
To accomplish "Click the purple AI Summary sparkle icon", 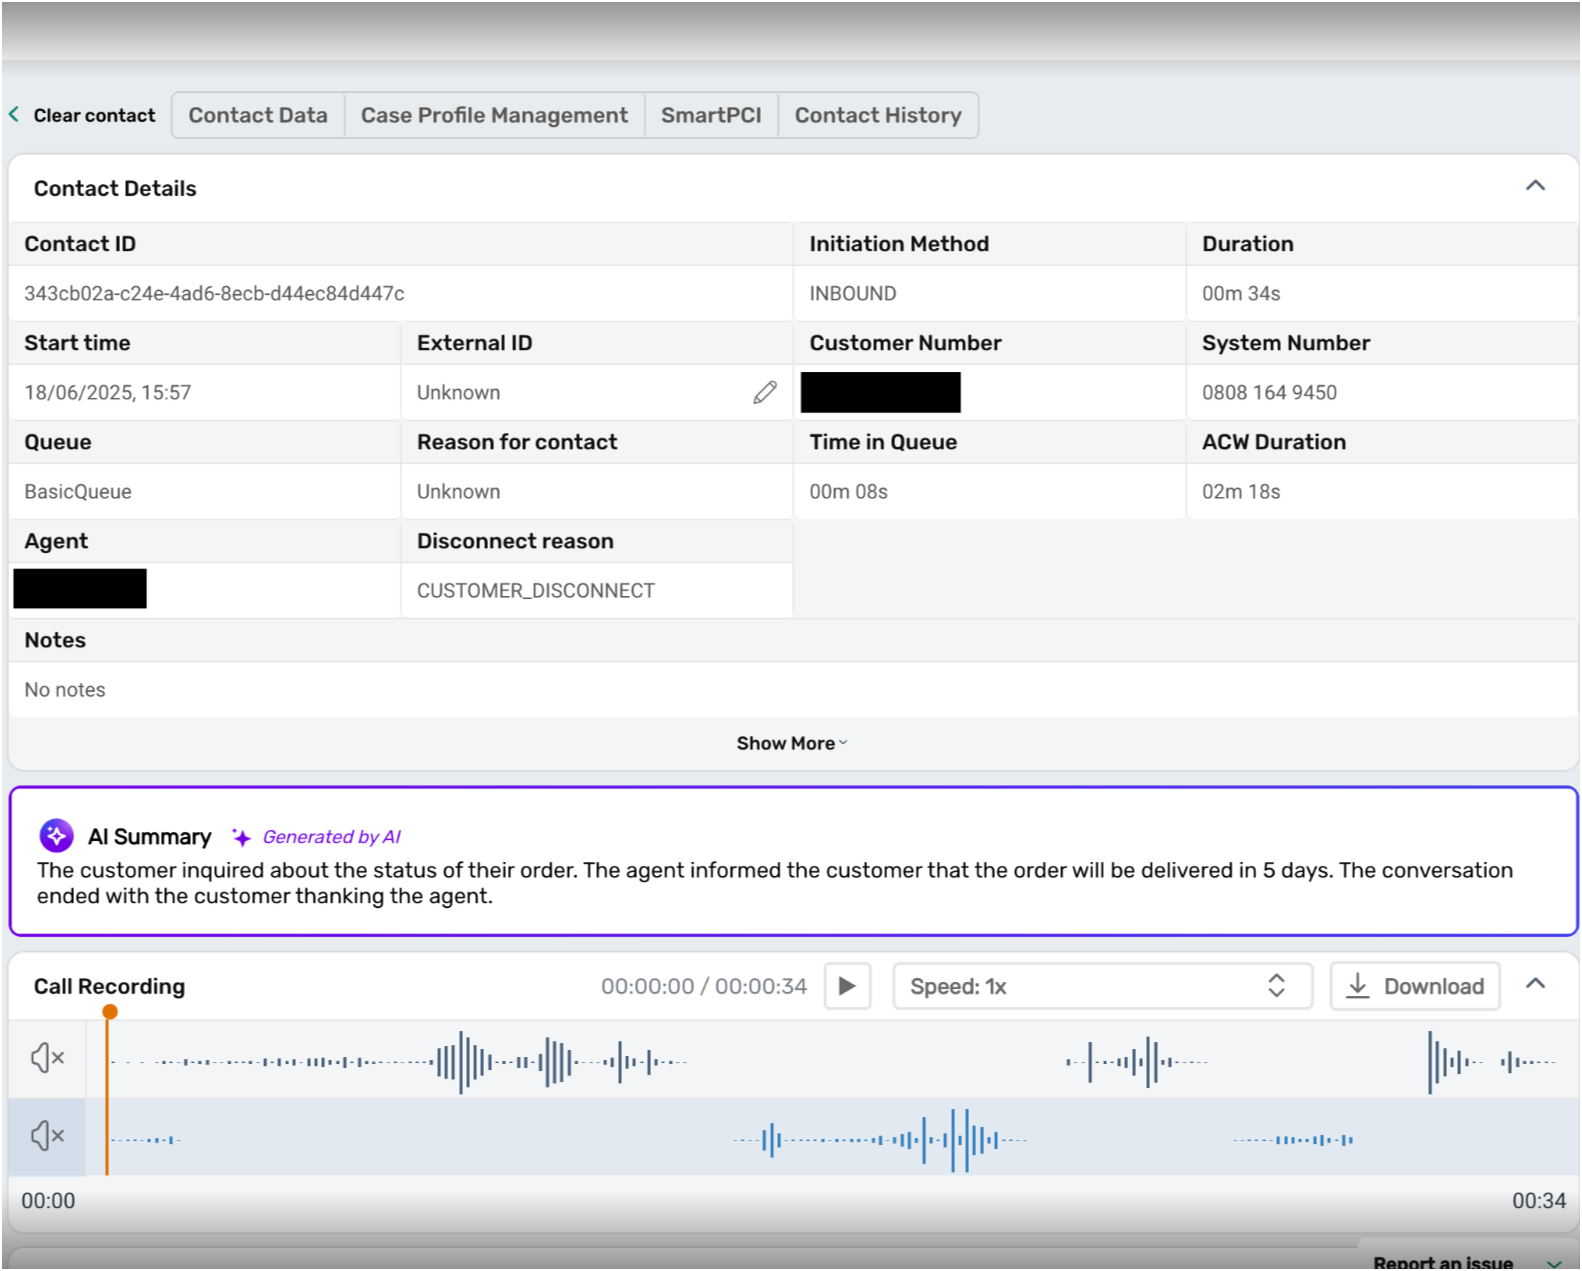I will click(56, 836).
